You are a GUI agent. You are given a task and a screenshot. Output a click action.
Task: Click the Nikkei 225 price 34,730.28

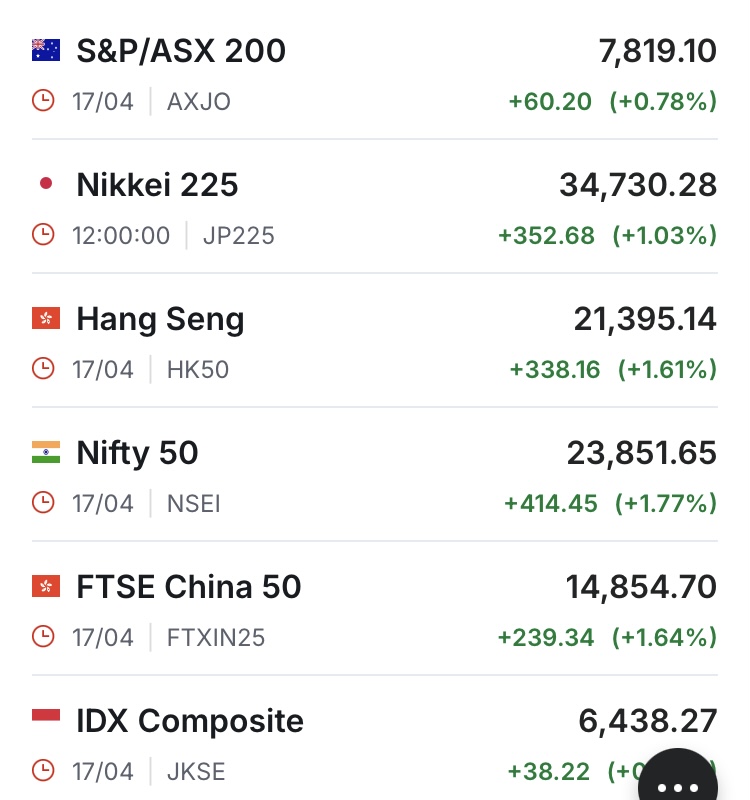638,185
